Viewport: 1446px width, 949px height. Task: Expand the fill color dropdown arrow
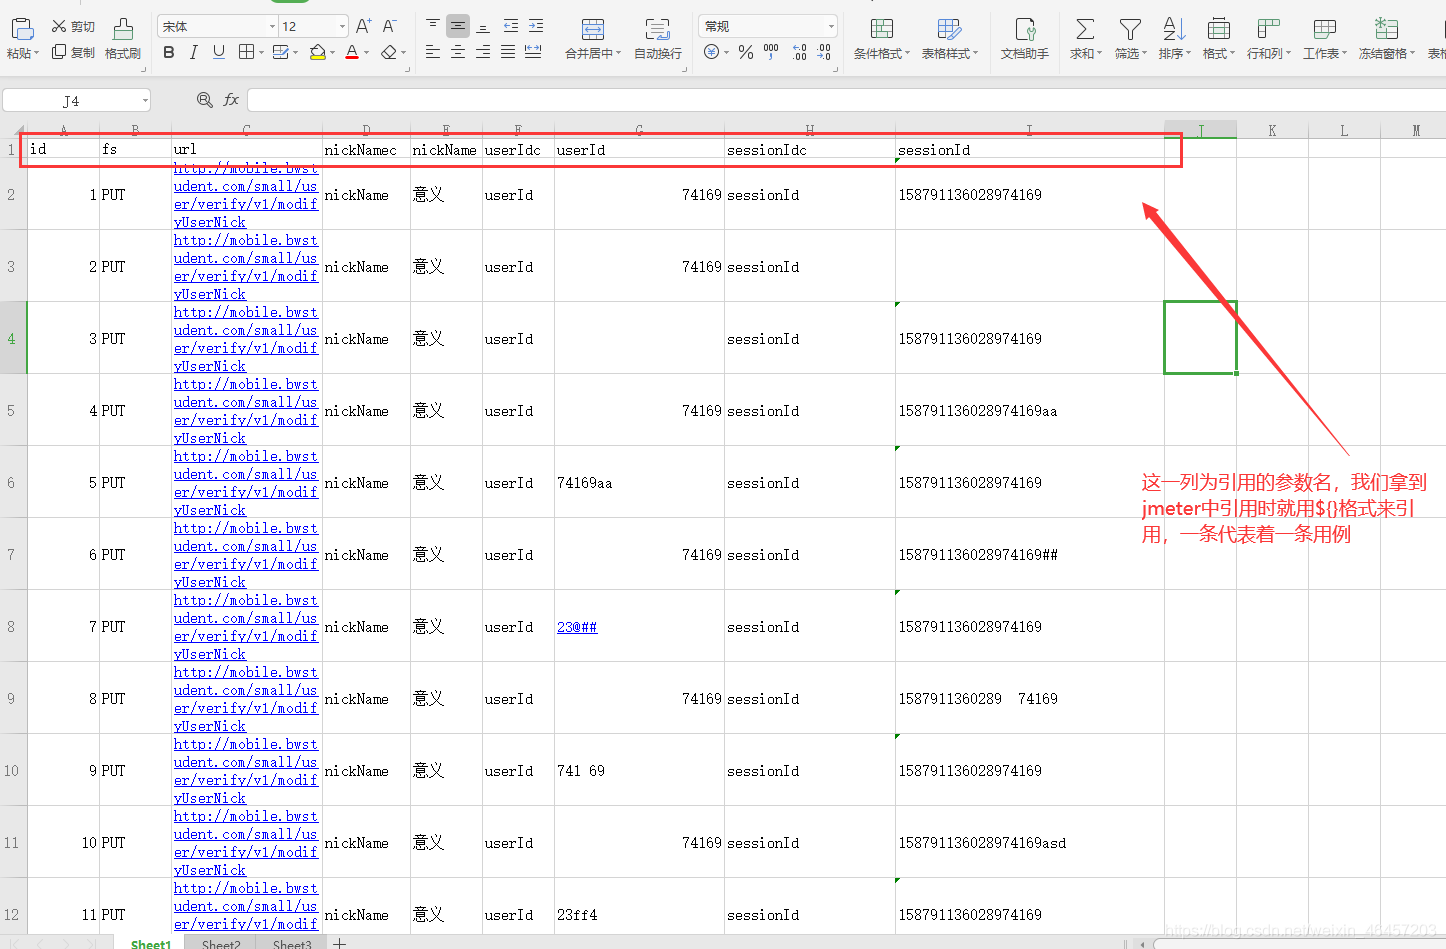click(333, 53)
